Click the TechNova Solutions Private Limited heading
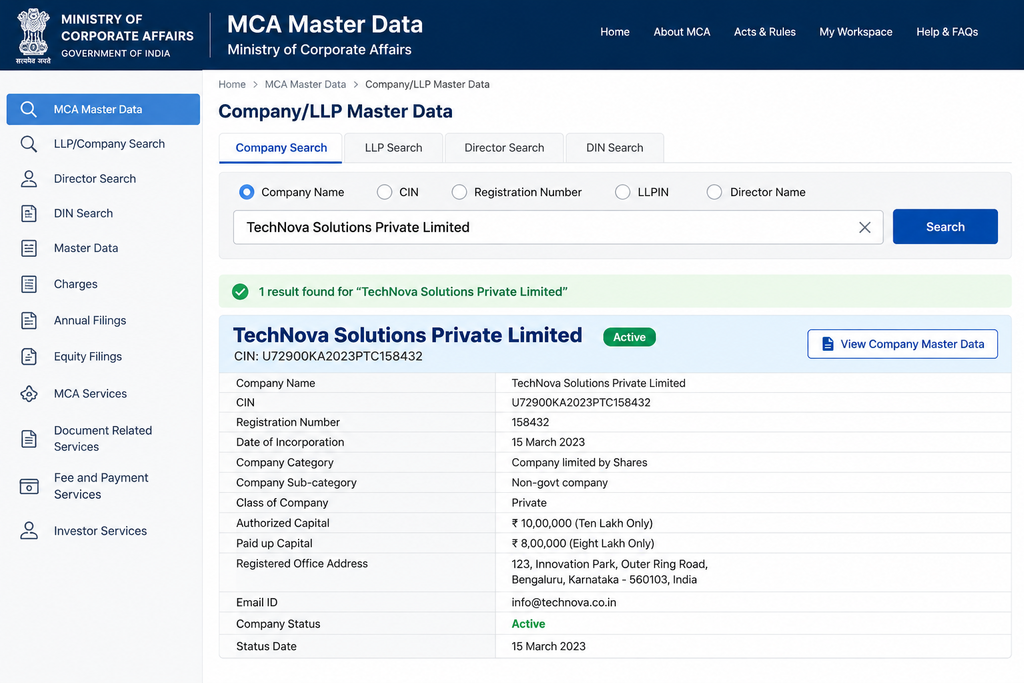 [x=408, y=335]
